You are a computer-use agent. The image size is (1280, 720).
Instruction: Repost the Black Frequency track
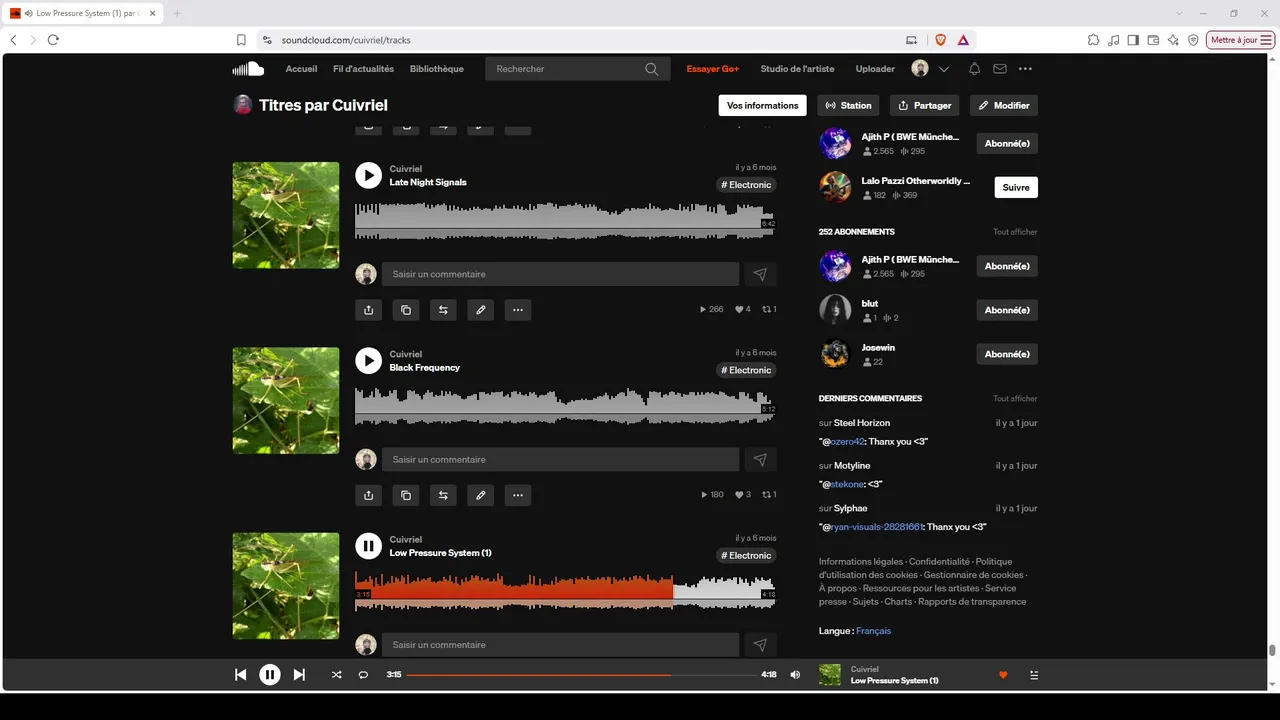pyautogui.click(x=443, y=495)
